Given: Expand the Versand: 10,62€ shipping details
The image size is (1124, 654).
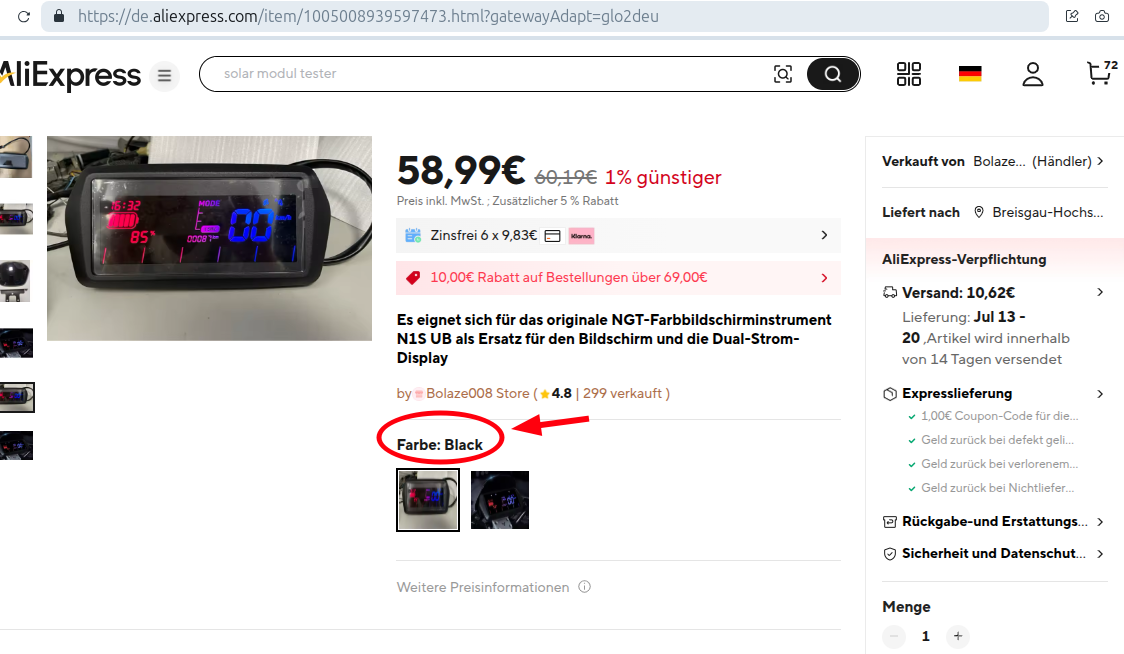Looking at the screenshot, I should coord(994,293).
